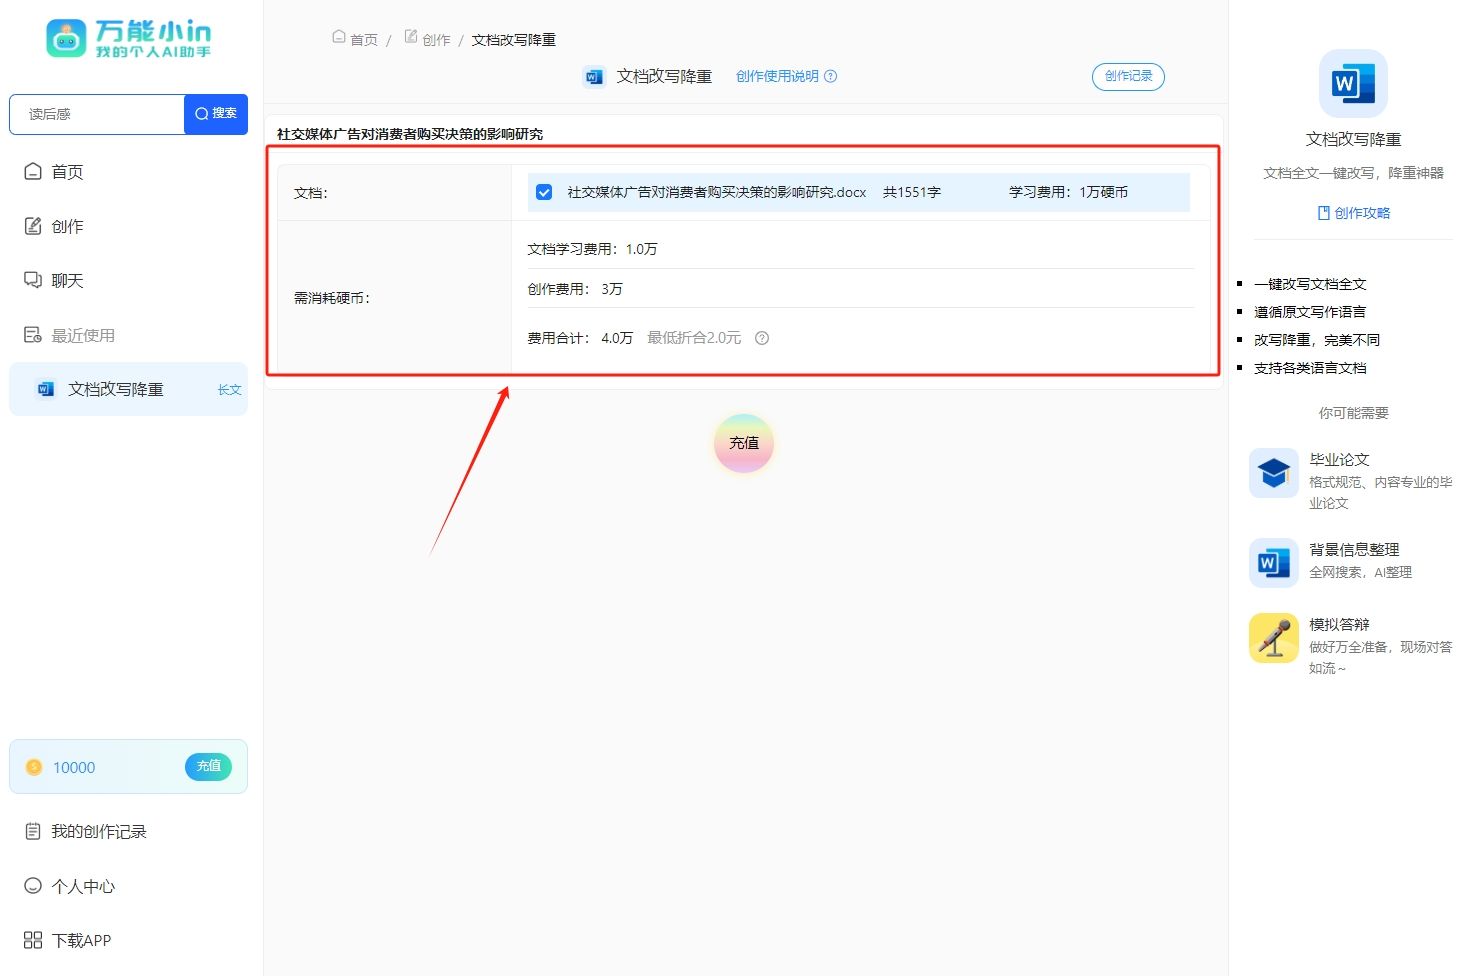Click the gold coin icon beside 10000

[34, 767]
